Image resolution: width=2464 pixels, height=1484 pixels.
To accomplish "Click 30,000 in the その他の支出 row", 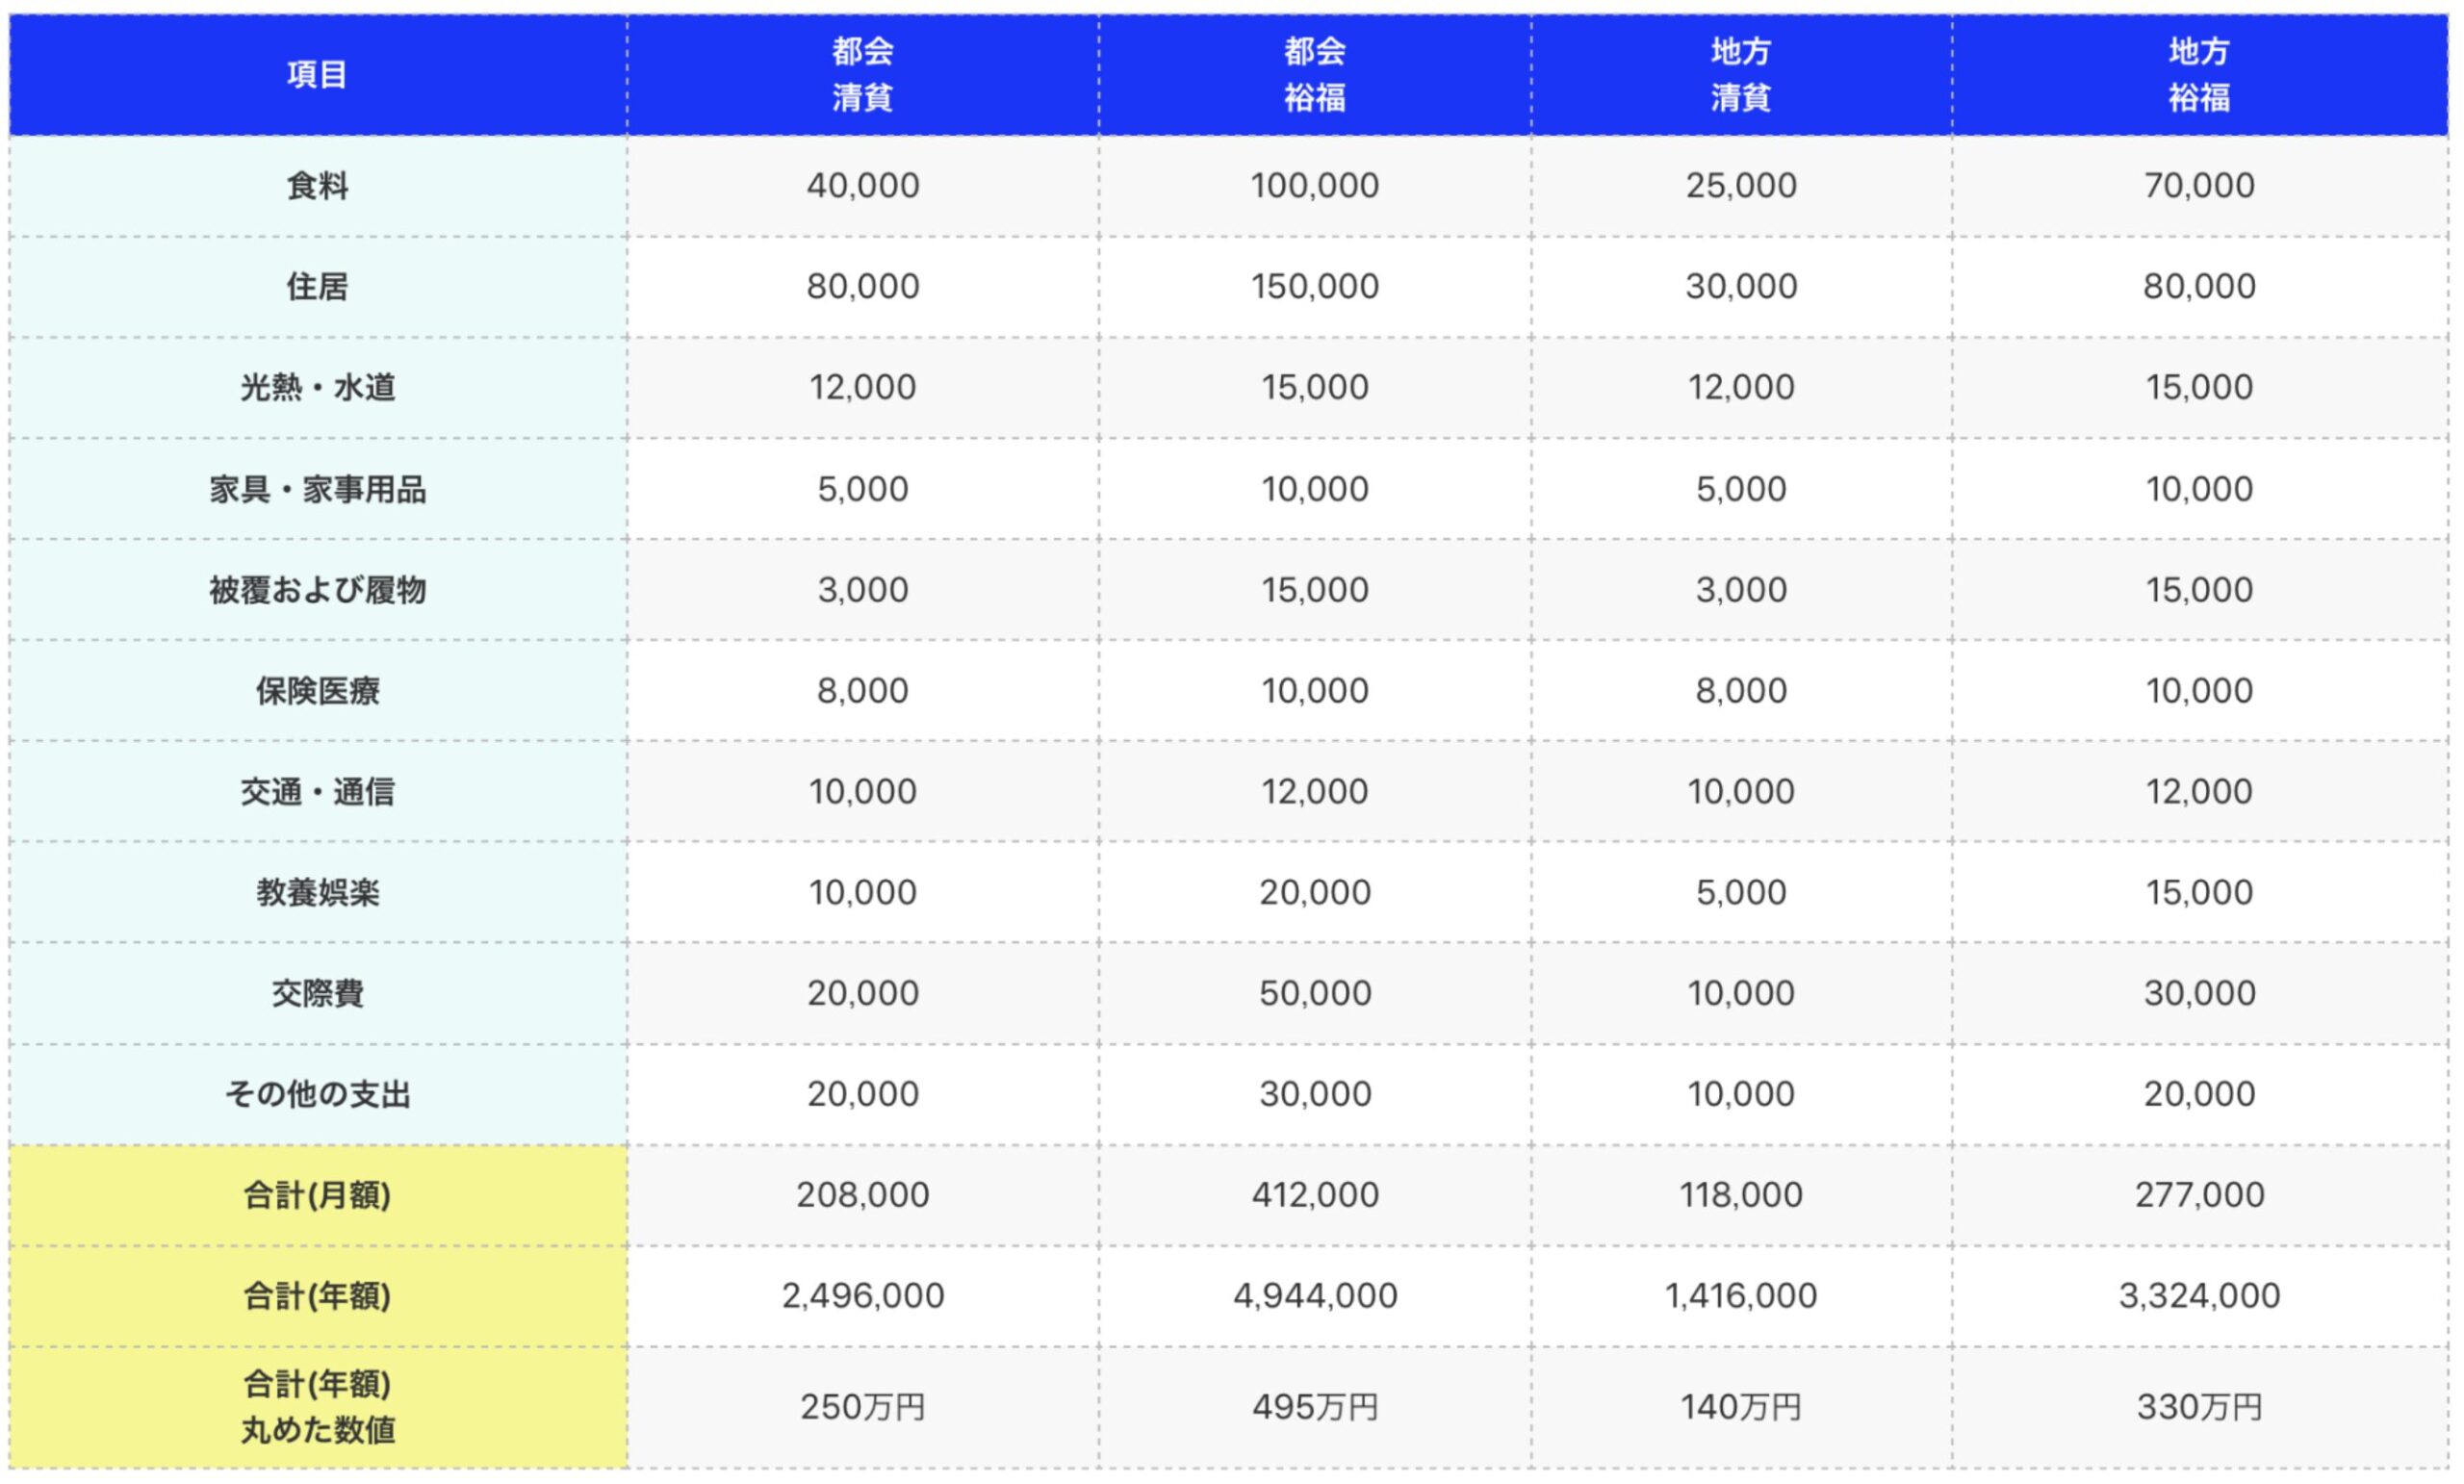I will (x=1315, y=1094).
